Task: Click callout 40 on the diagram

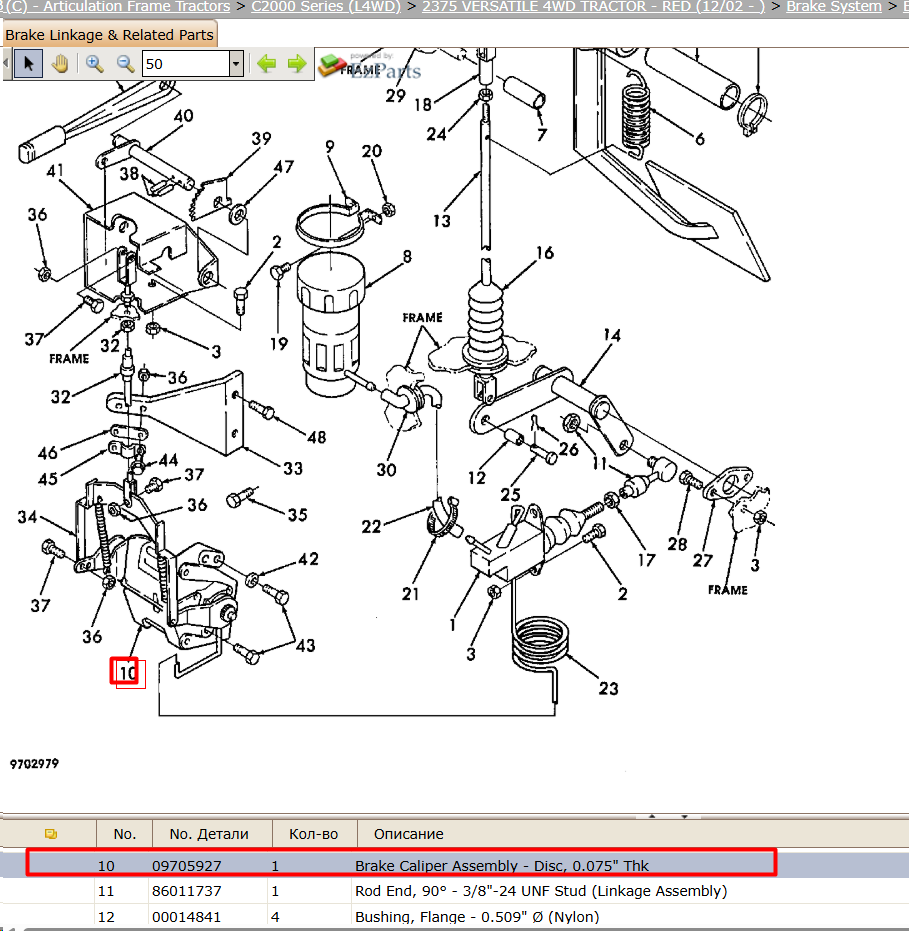Action: (183, 115)
